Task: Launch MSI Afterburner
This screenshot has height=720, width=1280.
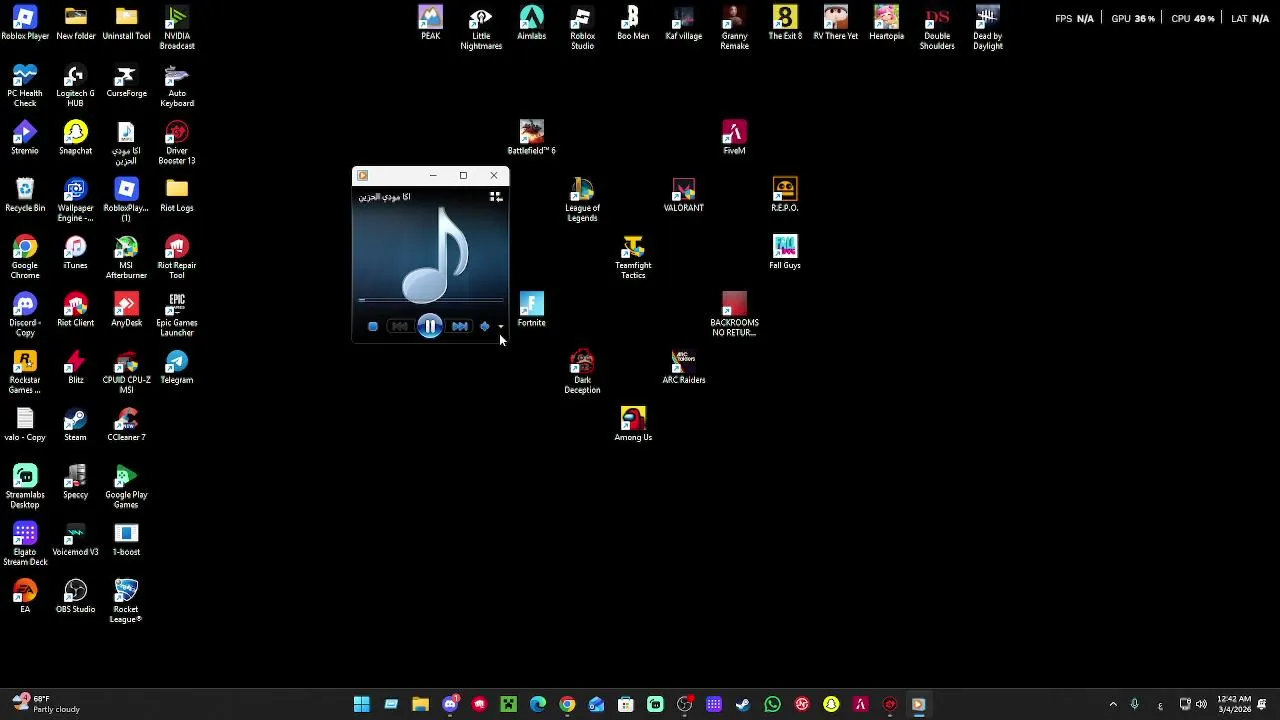Action: (126, 258)
